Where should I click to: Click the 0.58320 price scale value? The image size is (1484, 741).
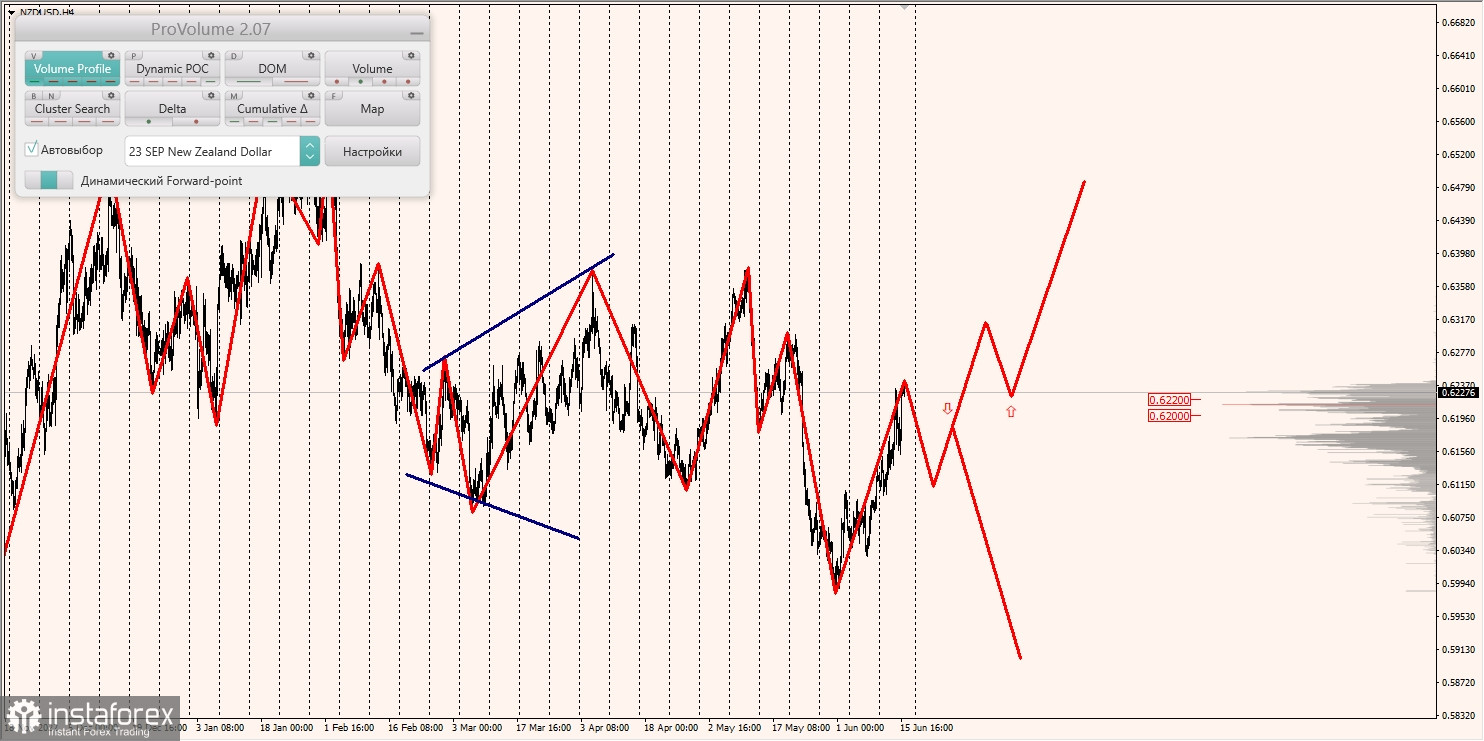(1460, 715)
